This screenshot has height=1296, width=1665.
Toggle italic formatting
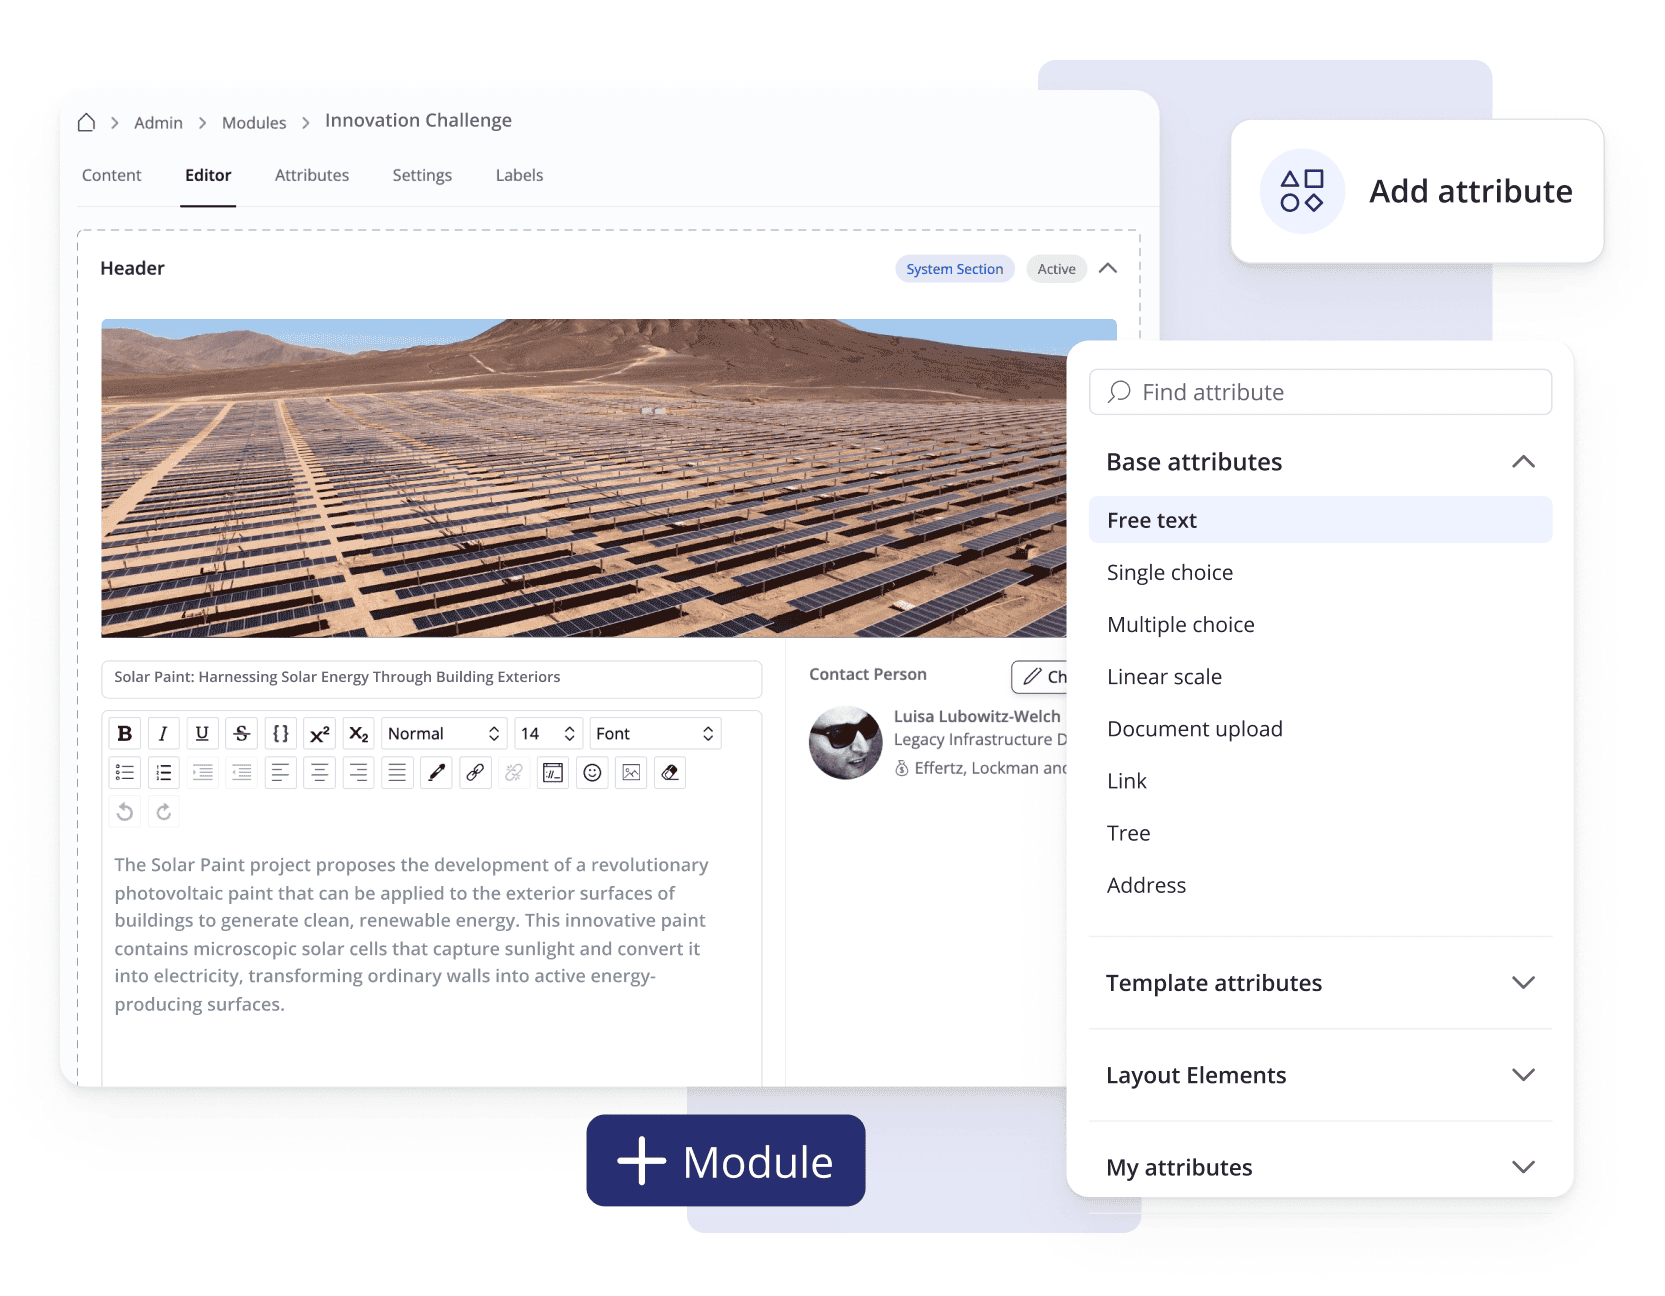[163, 734]
